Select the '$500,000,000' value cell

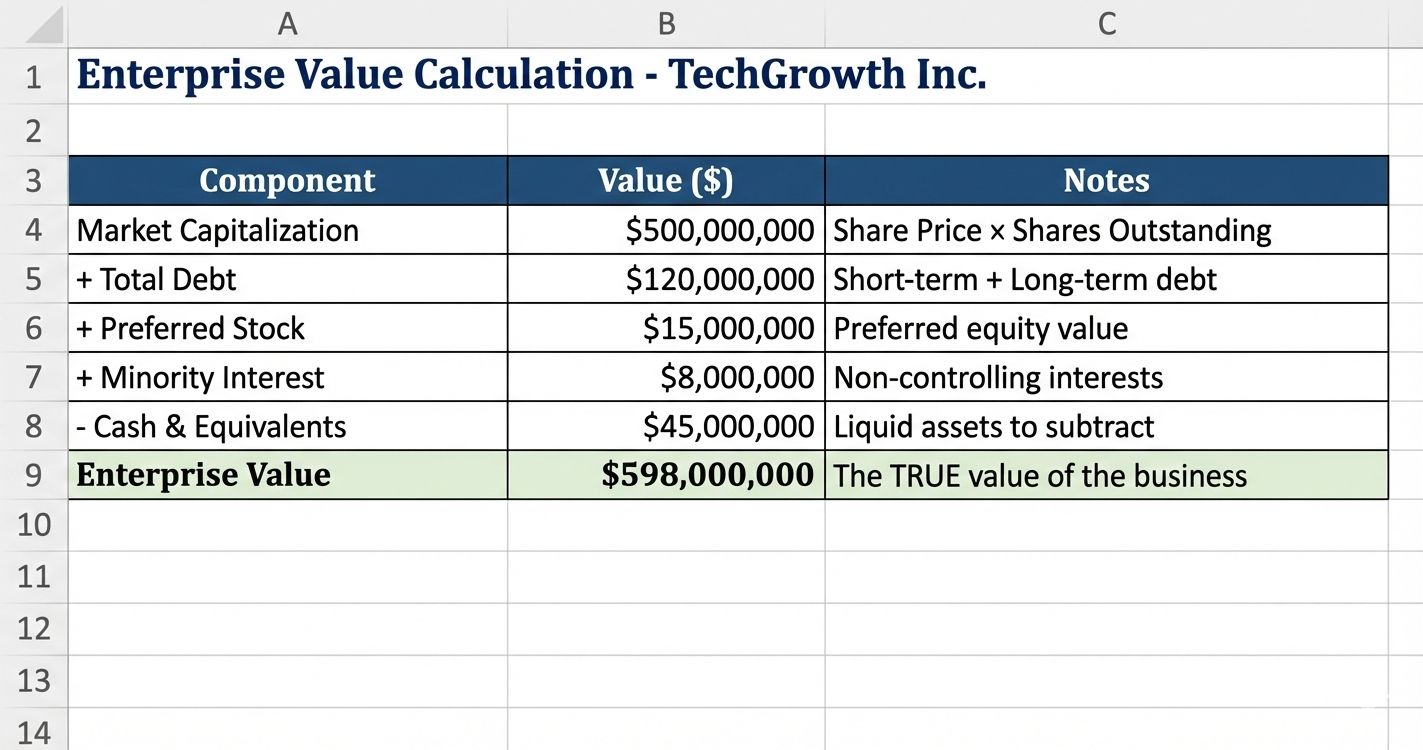666,229
